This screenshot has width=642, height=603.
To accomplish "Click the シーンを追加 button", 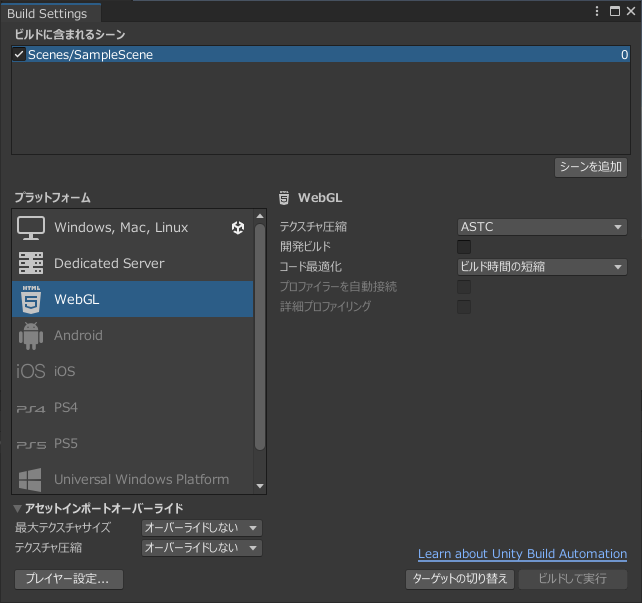I will 591,167.
